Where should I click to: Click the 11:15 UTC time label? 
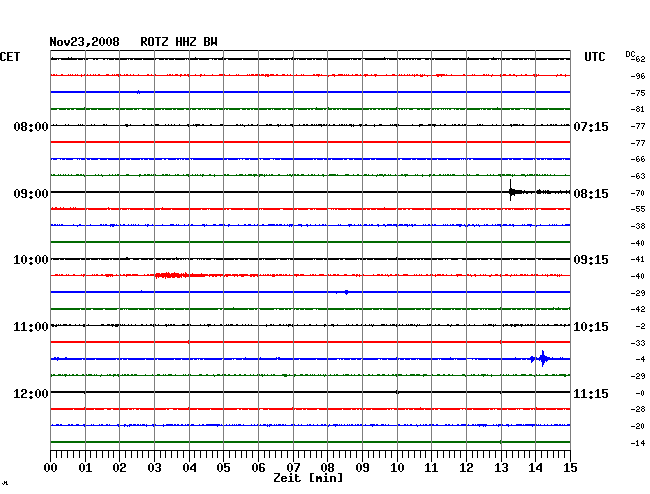tap(591, 393)
